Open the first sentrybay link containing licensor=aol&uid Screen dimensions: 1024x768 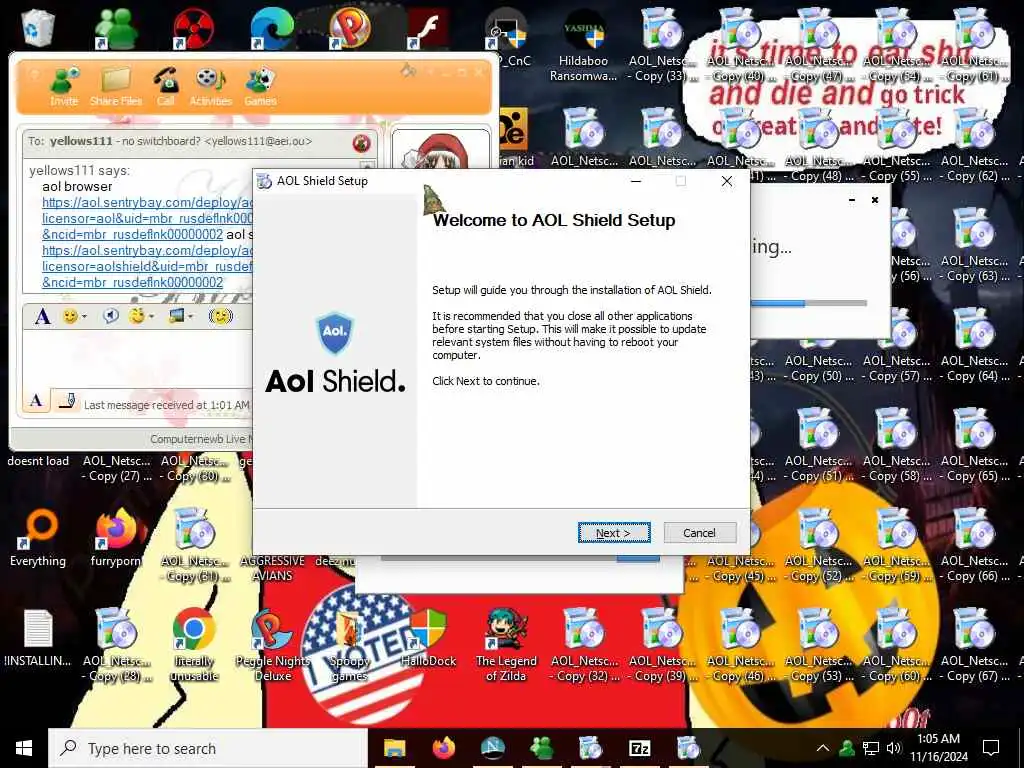148,218
